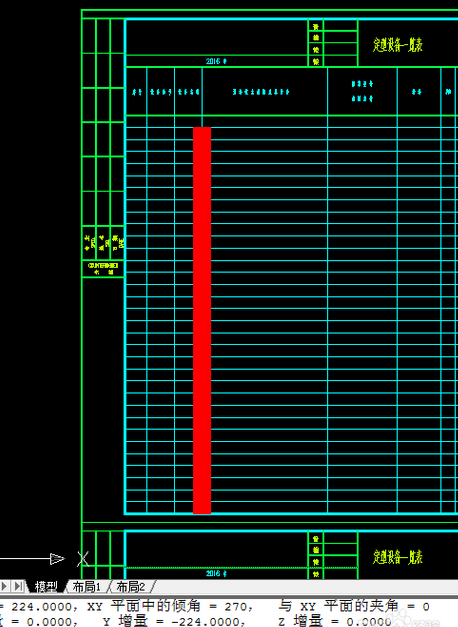458x627 pixels.
Task: Click the command line output area
Action: pyautogui.click(x=229, y=613)
